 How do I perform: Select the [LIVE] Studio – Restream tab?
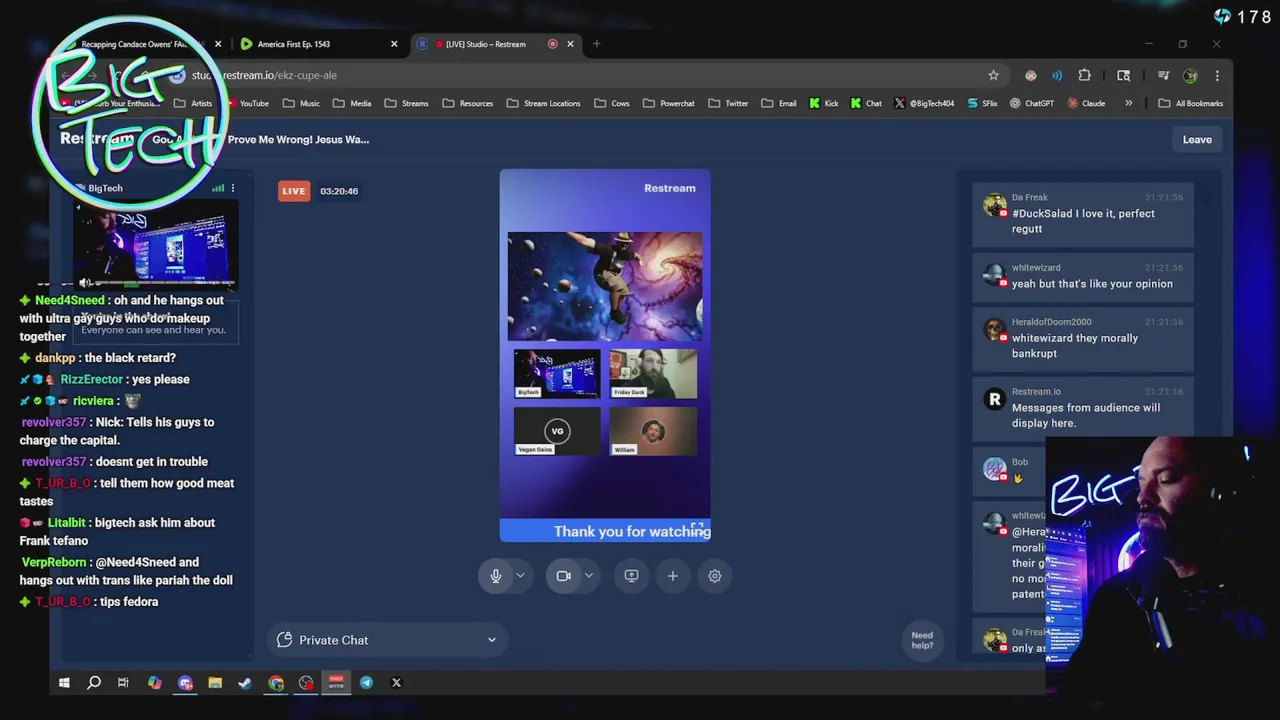[x=495, y=44]
